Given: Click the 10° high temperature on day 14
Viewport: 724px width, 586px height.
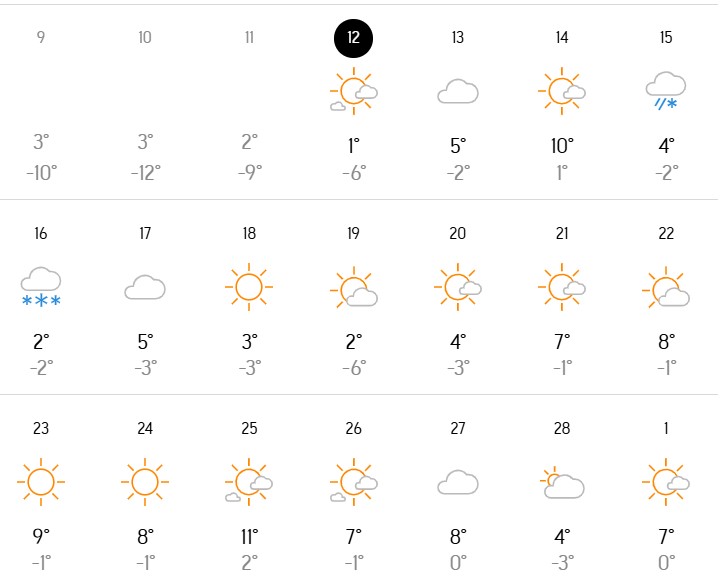Looking at the screenshot, I should pos(561,146).
